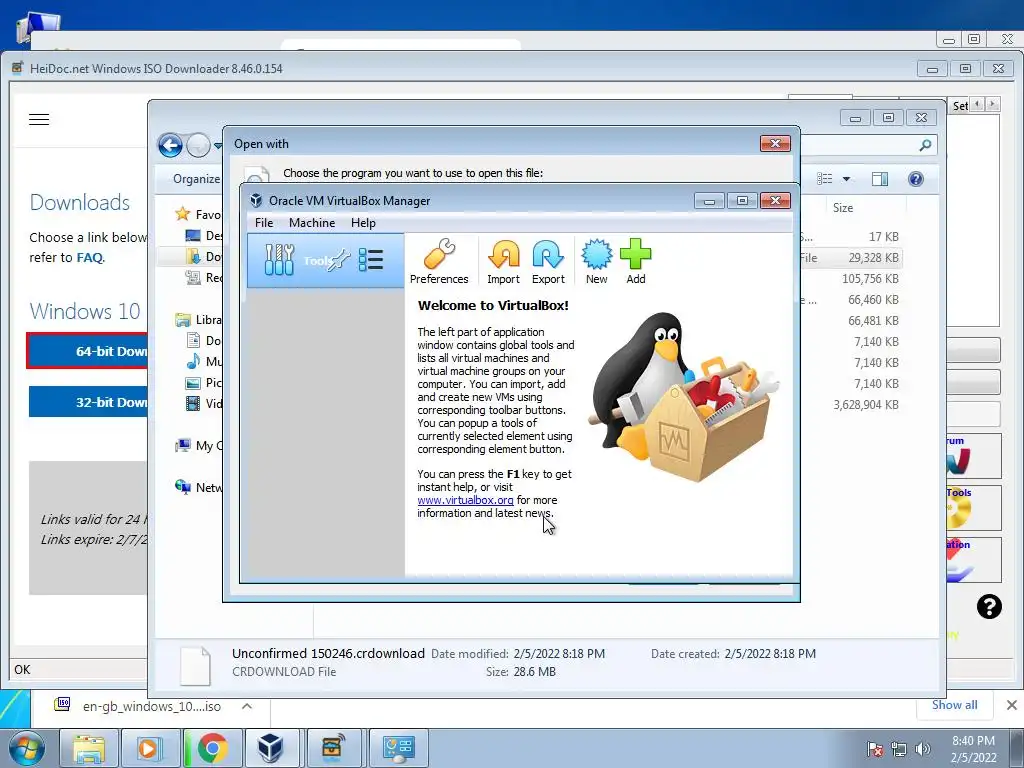The height and width of the screenshot is (768, 1024).
Task: Open the Action Center flag icon
Action: (x=875, y=749)
